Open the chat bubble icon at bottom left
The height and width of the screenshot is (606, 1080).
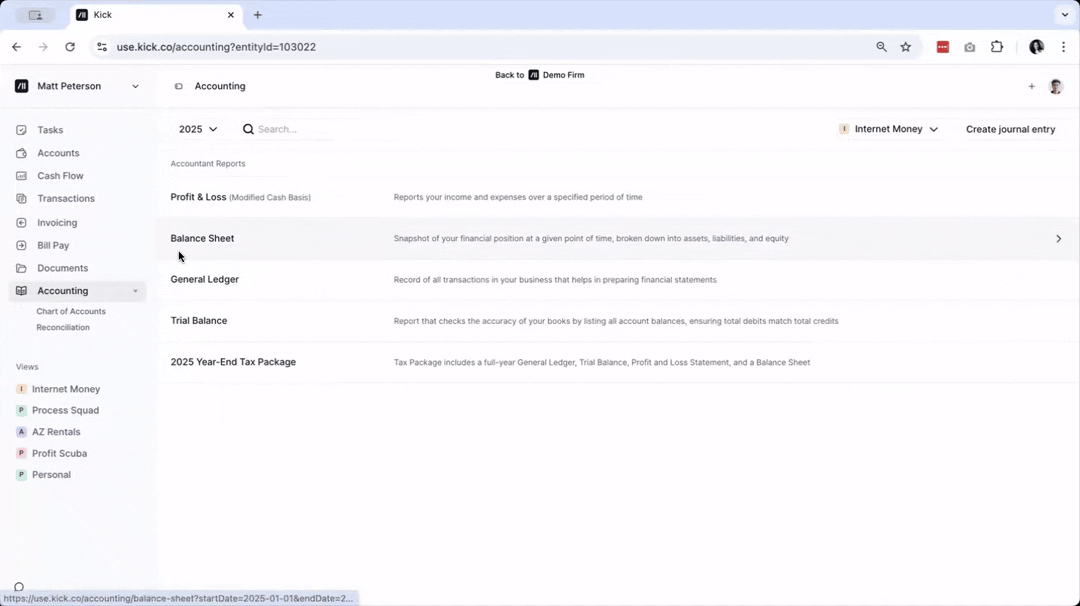click(x=18, y=587)
